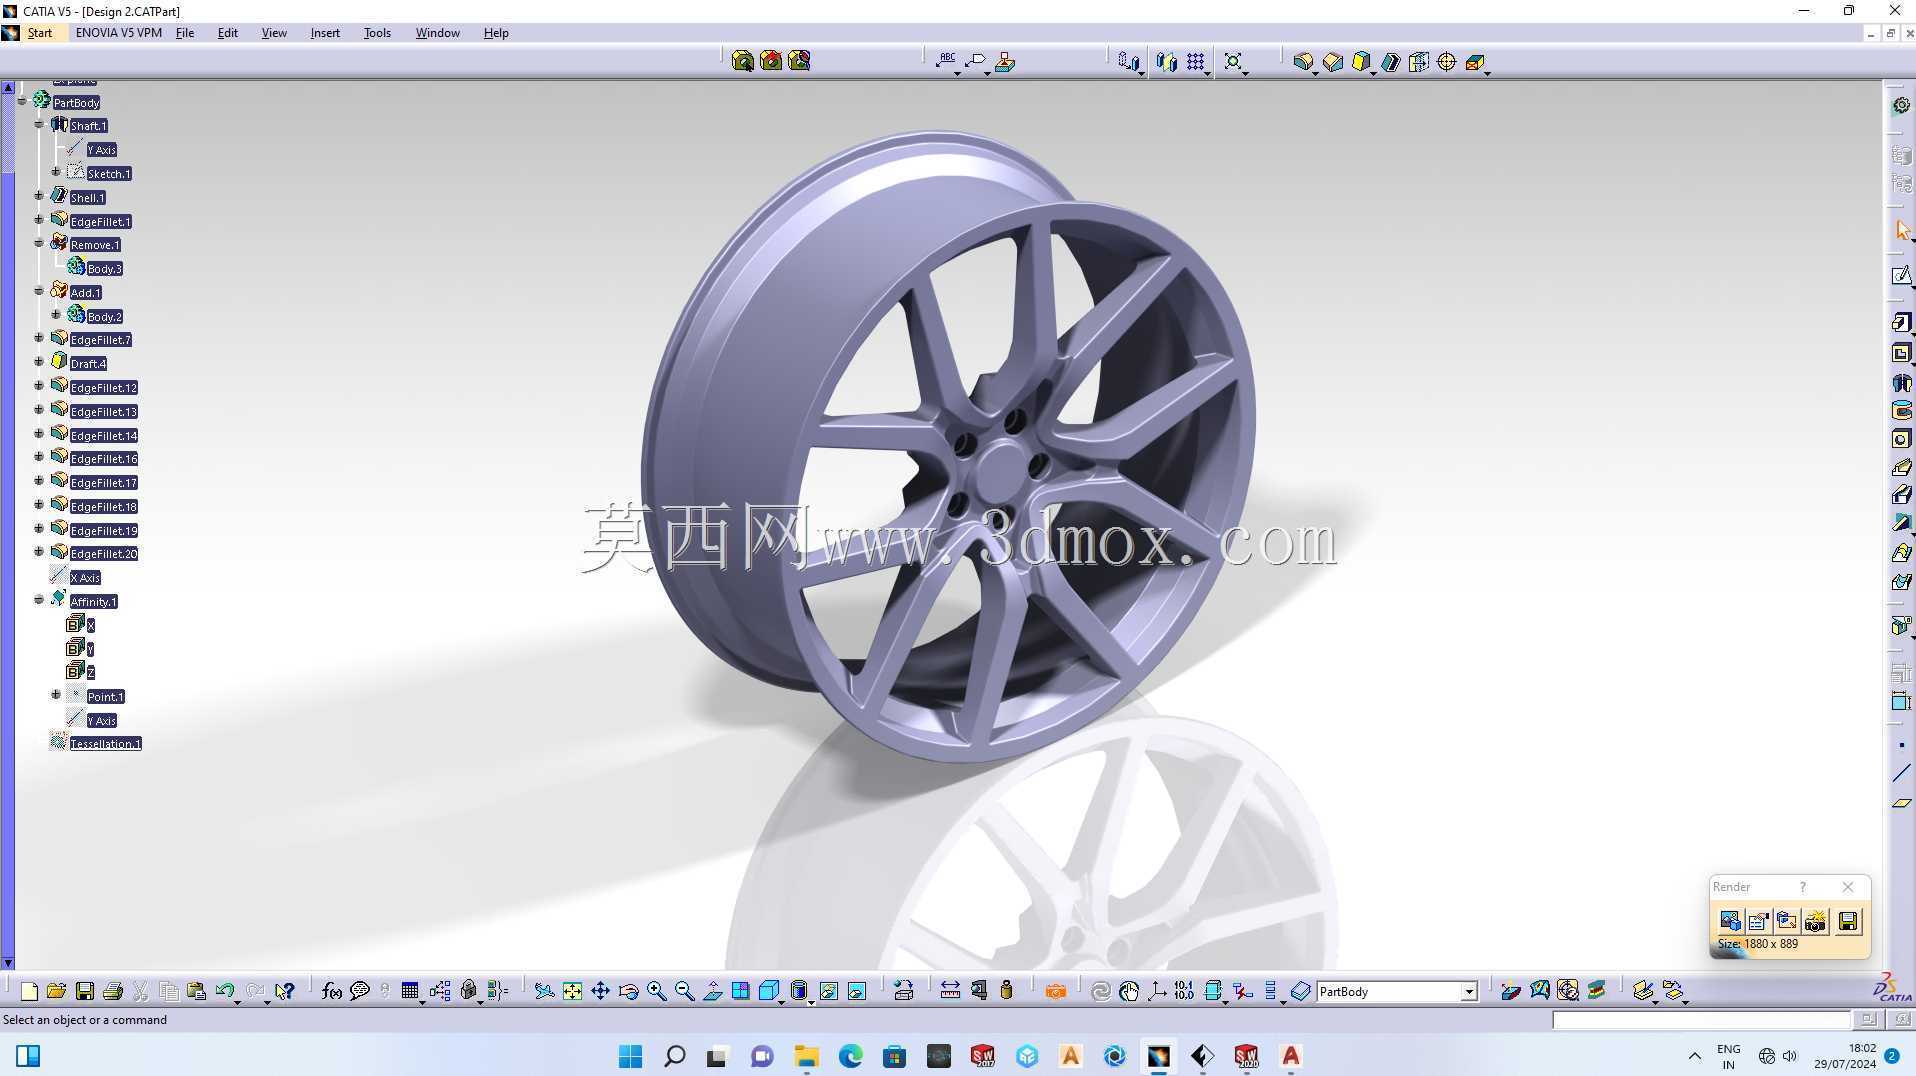Select Tessellation.1 in the tree
Image resolution: width=1916 pixels, height=1076 pixels.
[105, 744]
